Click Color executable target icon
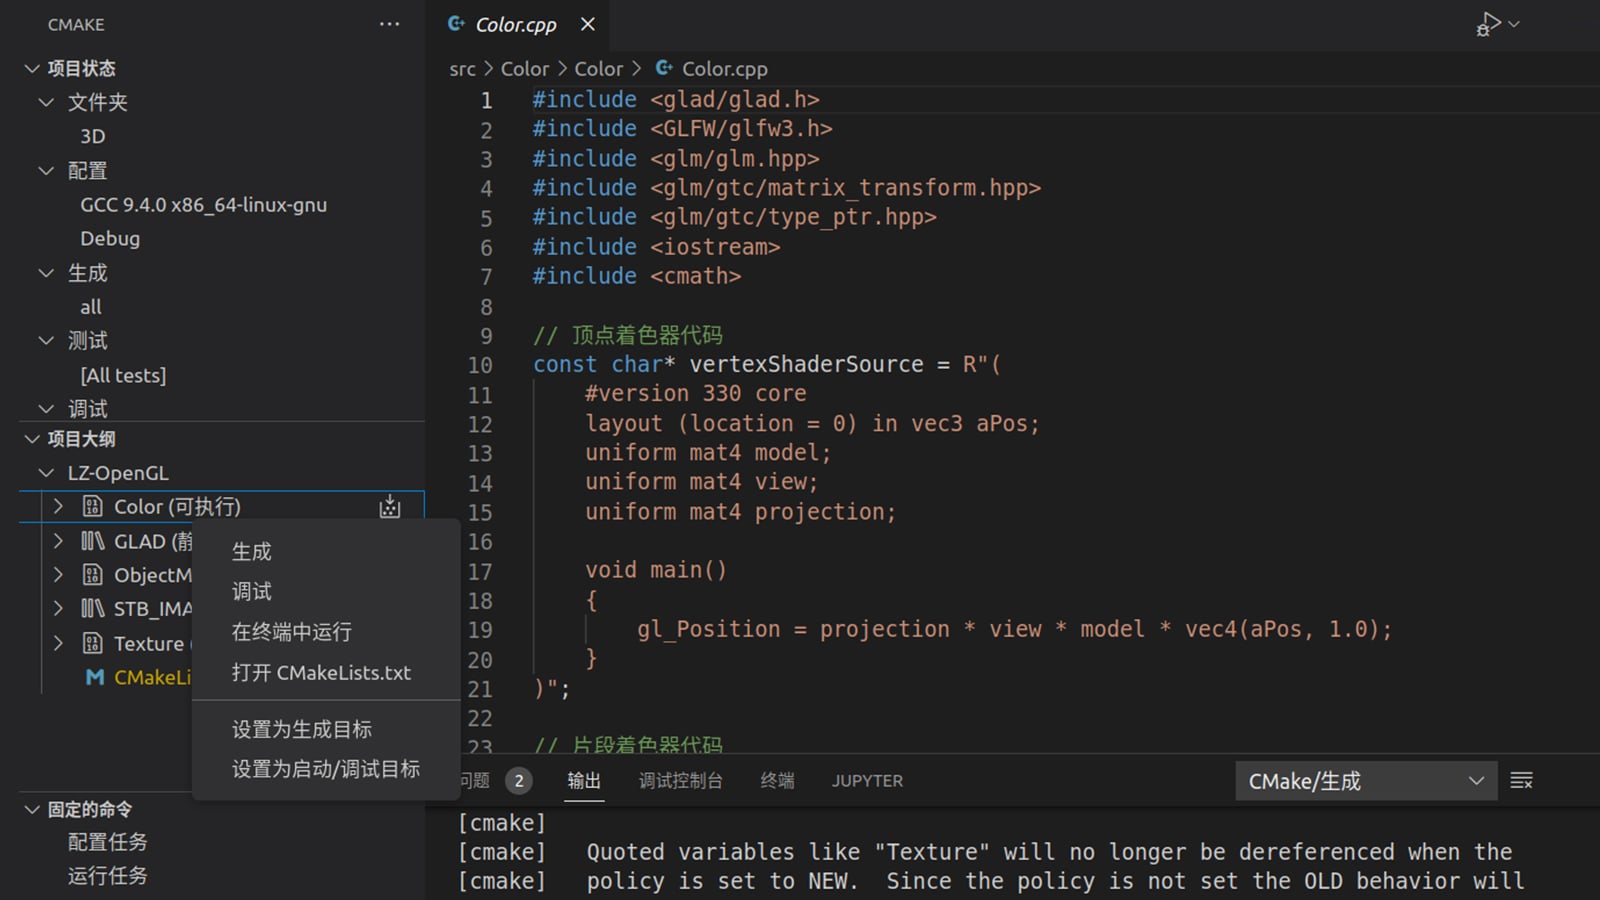 pyautogui.click(x=92, y=507)
